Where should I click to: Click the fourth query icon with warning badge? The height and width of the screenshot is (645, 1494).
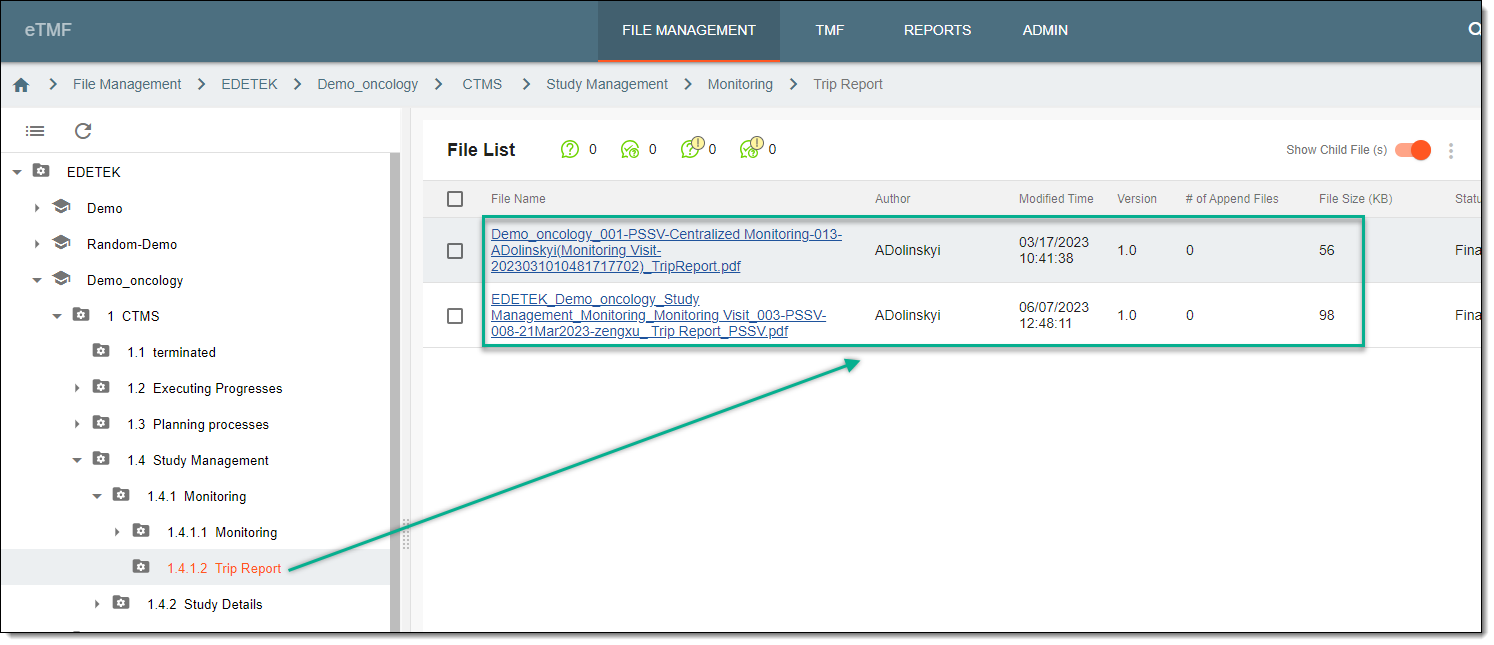(752, 148)
